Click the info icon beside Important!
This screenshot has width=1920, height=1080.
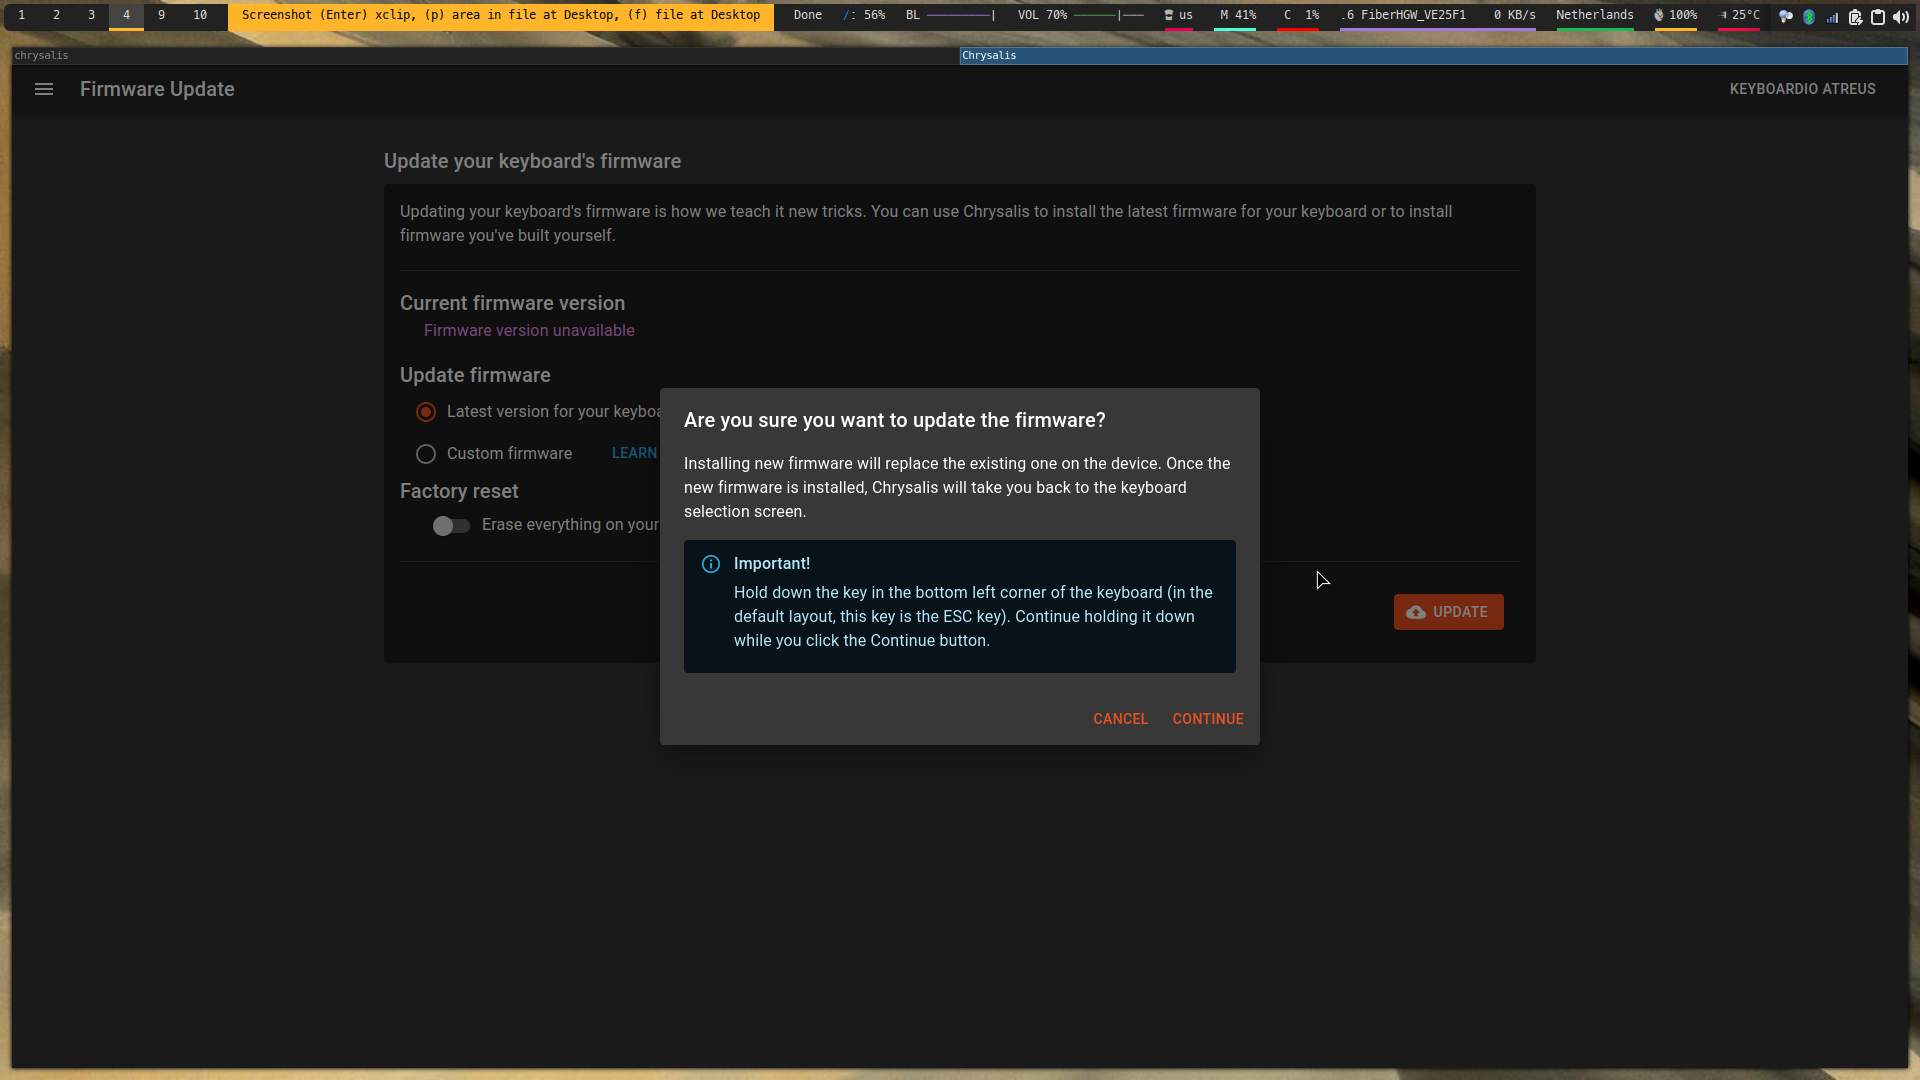tap(710, 564)
